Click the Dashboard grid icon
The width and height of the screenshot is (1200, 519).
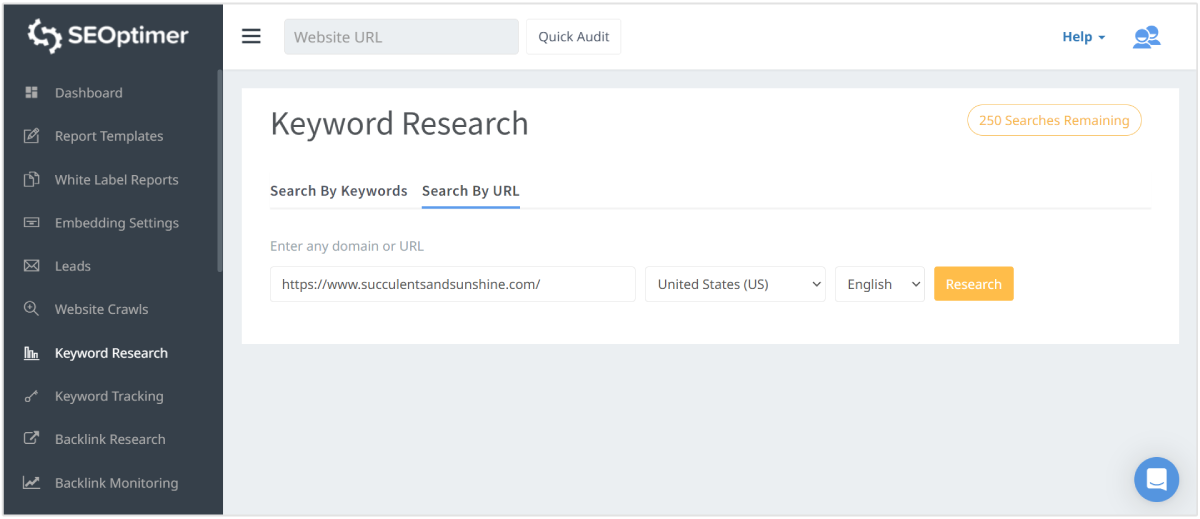click(x=32, y=93)
